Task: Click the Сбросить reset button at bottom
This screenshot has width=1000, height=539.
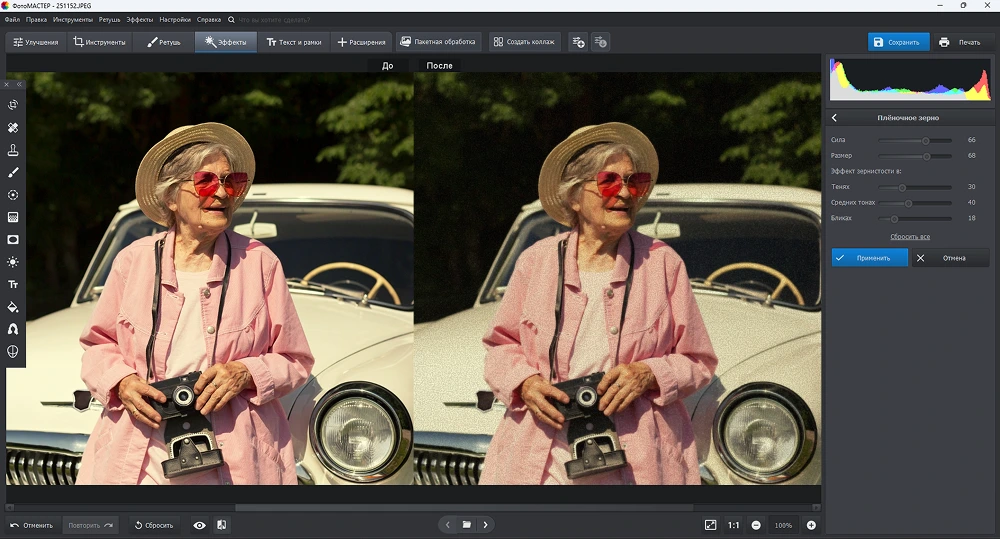Action: coord(154,526)
